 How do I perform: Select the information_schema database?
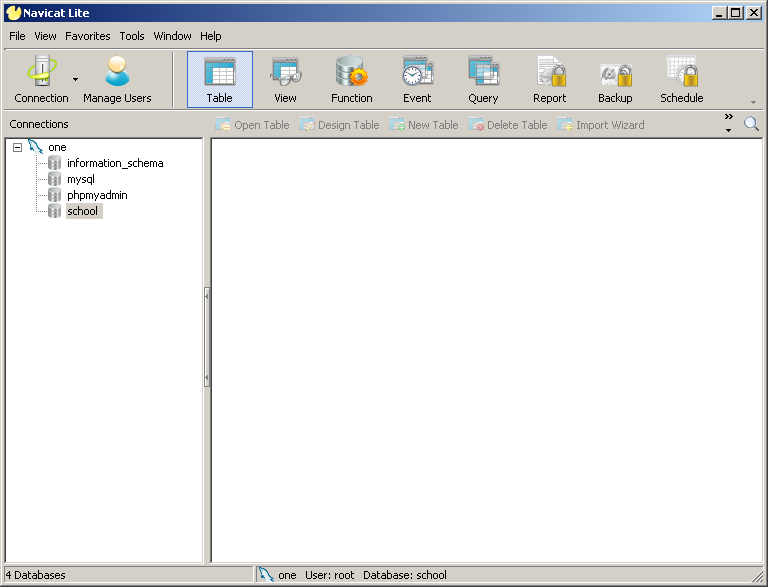[115, 163]
